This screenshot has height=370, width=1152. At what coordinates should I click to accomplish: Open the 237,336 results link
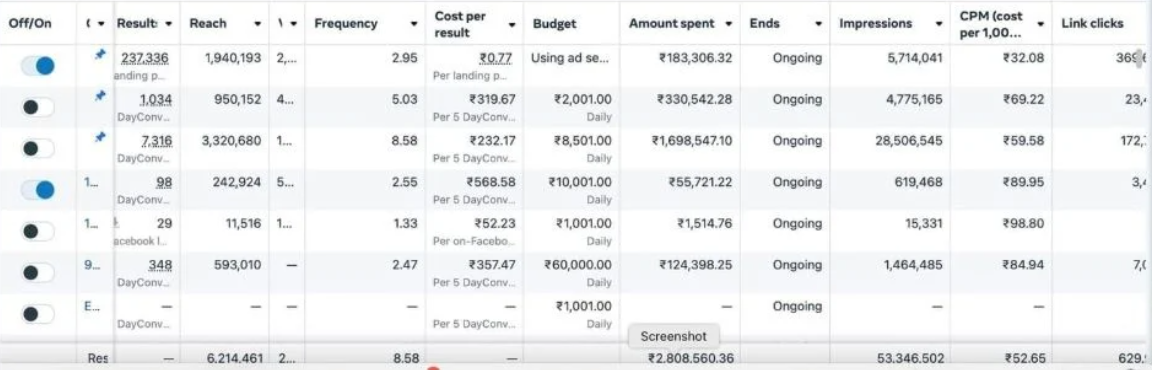click(142, 58)
